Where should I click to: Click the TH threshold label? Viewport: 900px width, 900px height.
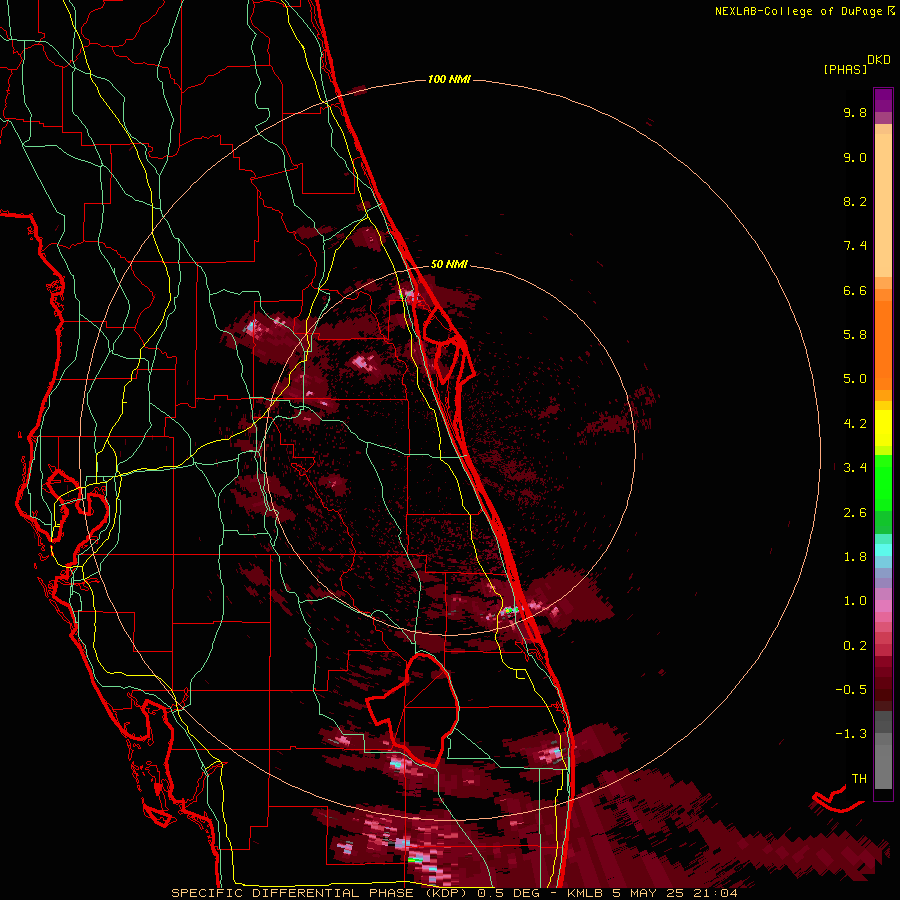[859, 779]
